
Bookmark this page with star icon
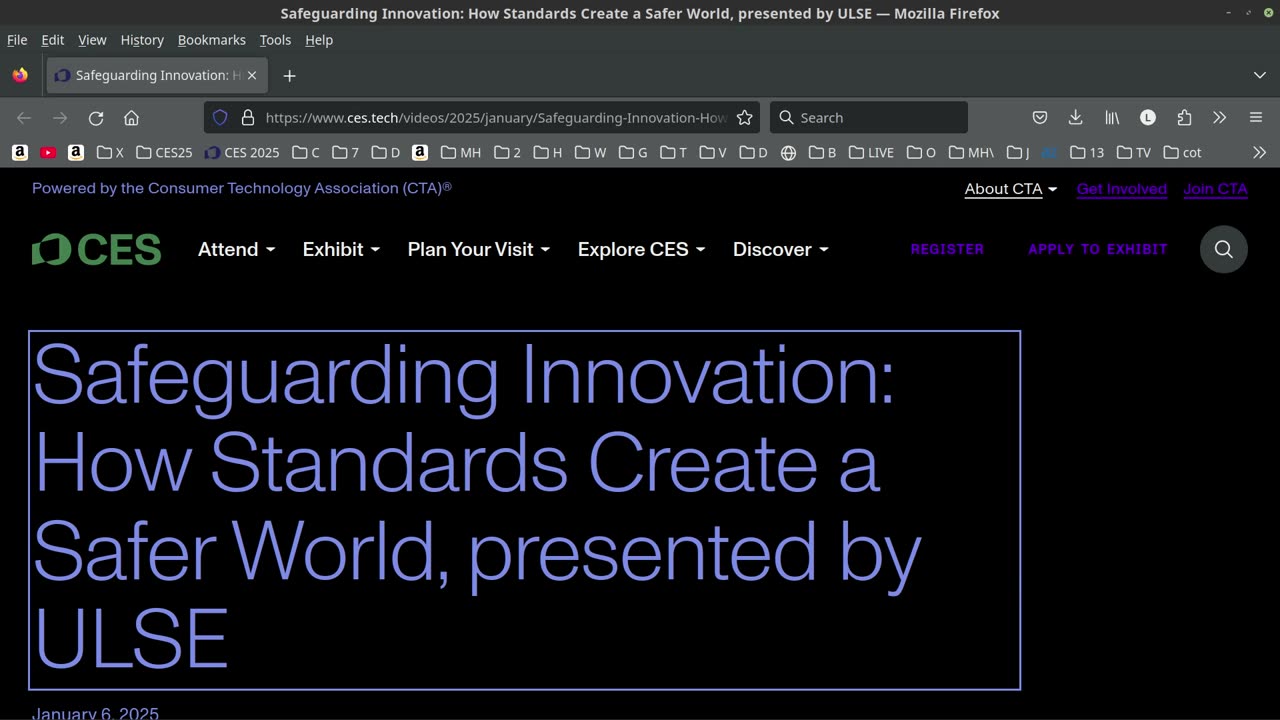(744, 118)
